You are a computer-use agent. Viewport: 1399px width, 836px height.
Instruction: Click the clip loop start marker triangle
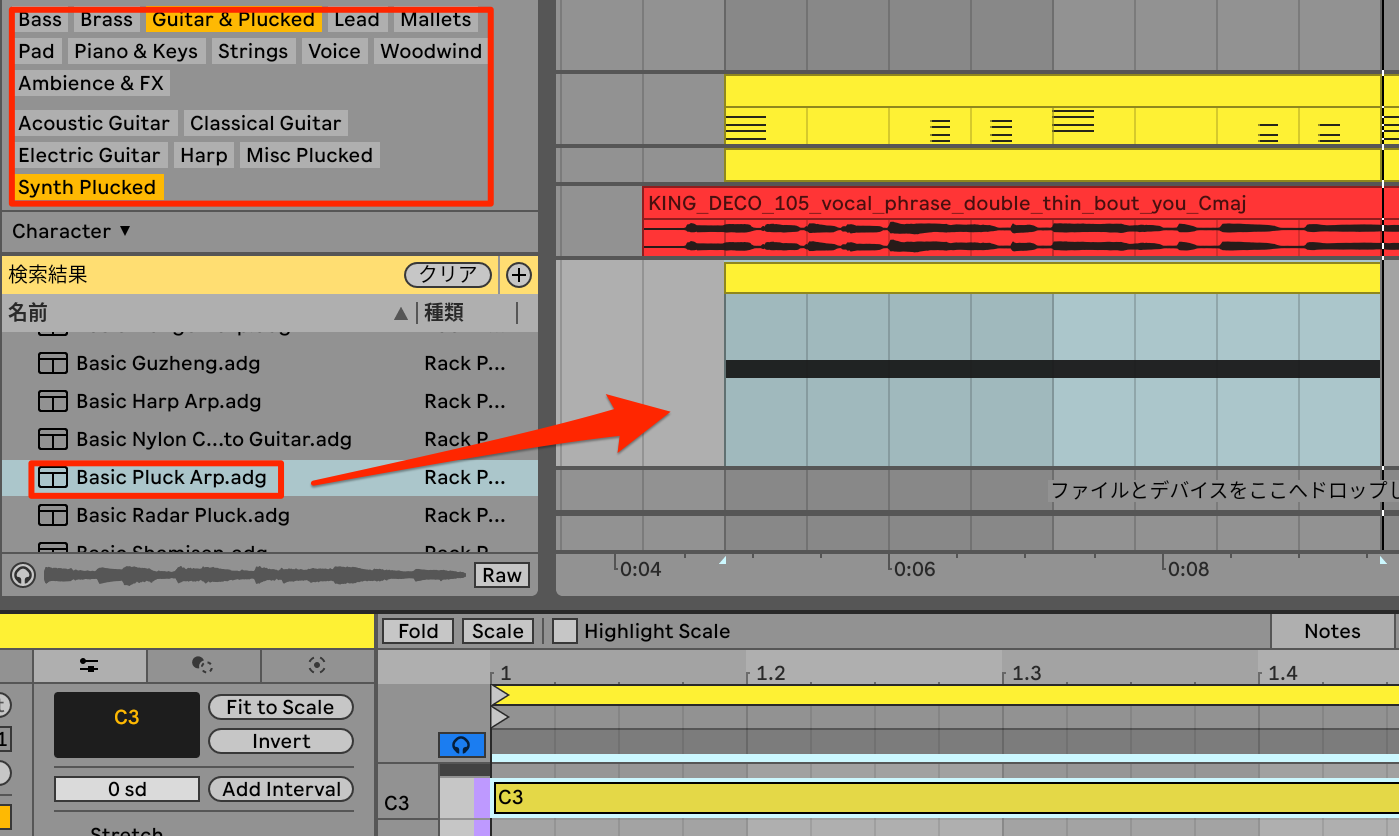coord(500,694)
